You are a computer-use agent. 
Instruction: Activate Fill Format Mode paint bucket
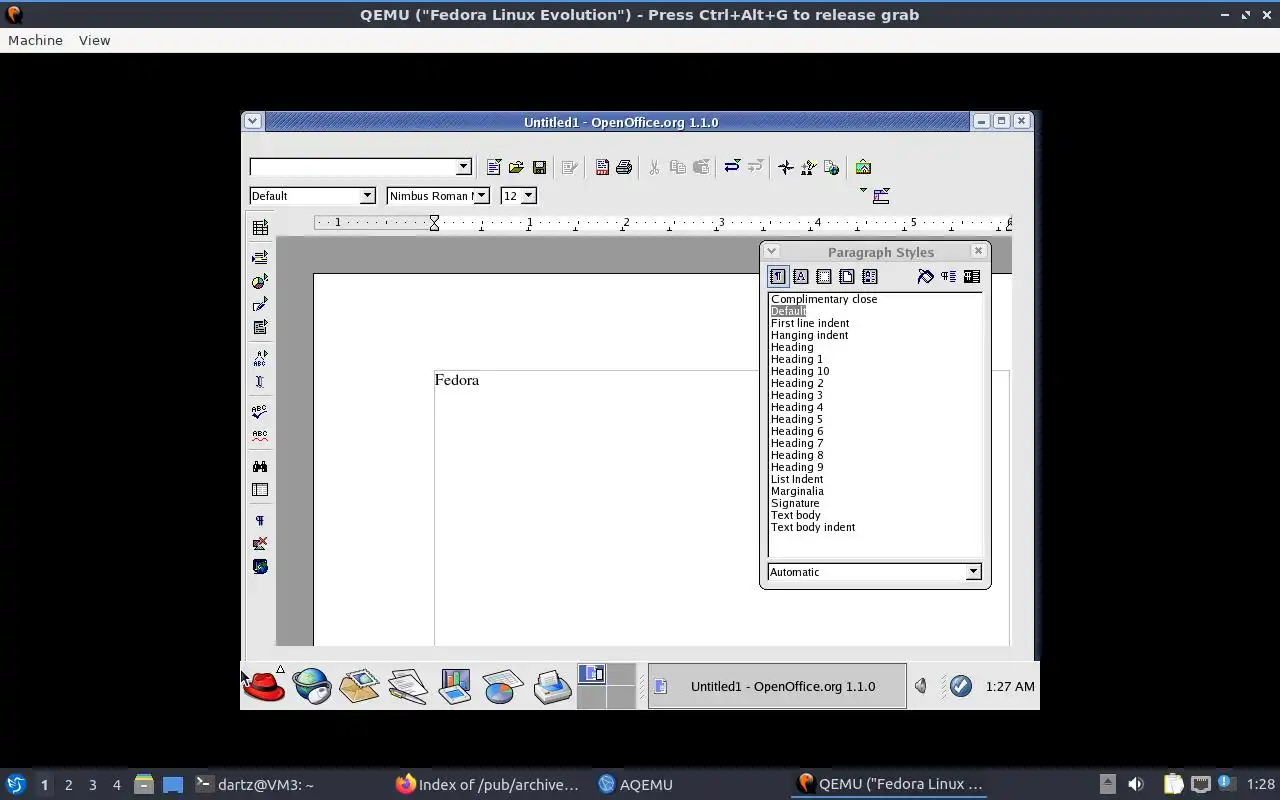point(925,277)
